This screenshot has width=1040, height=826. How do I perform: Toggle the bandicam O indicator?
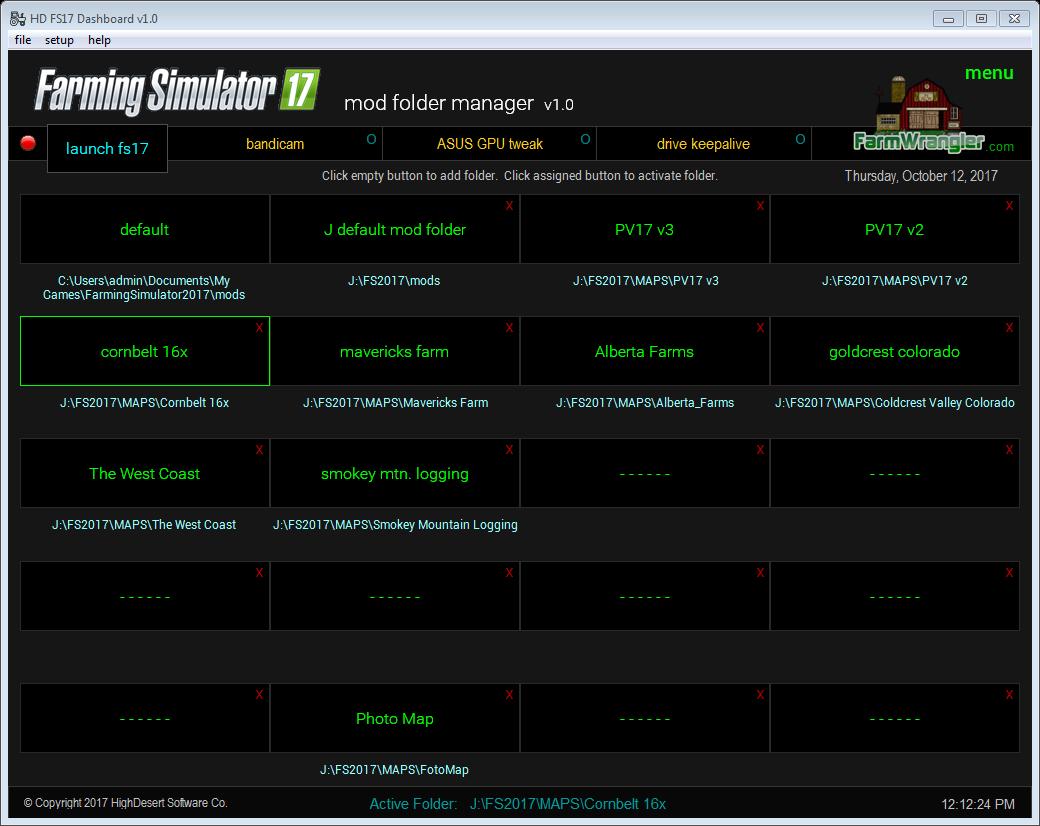click(371, 139)
